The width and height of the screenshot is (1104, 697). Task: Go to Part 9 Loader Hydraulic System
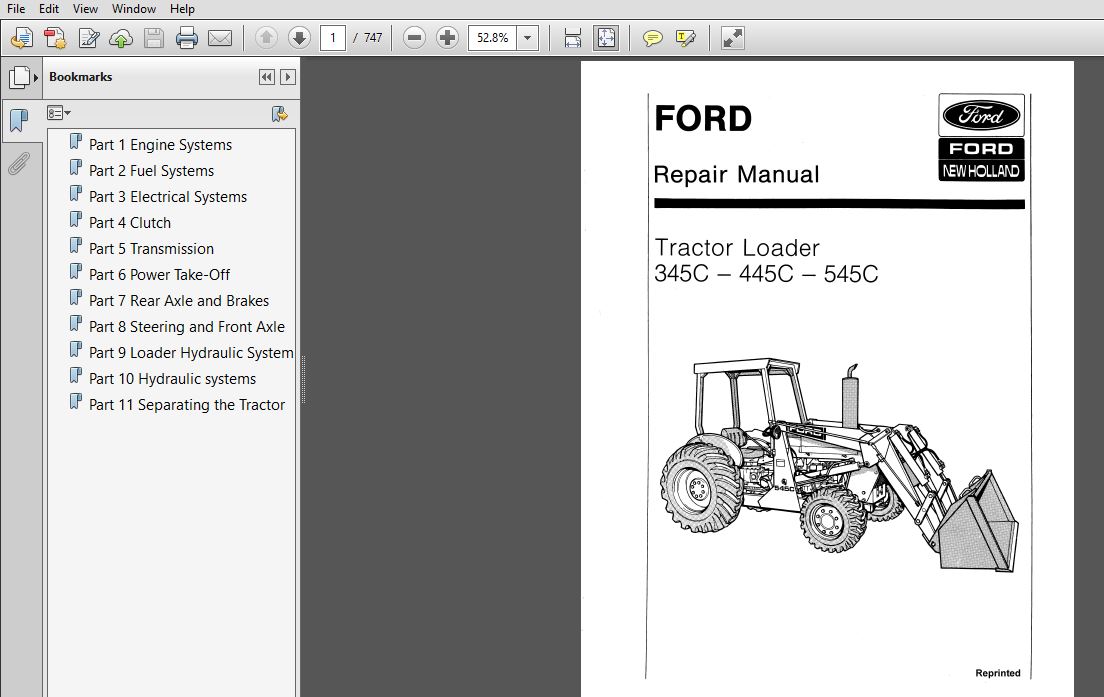point(191,353)
